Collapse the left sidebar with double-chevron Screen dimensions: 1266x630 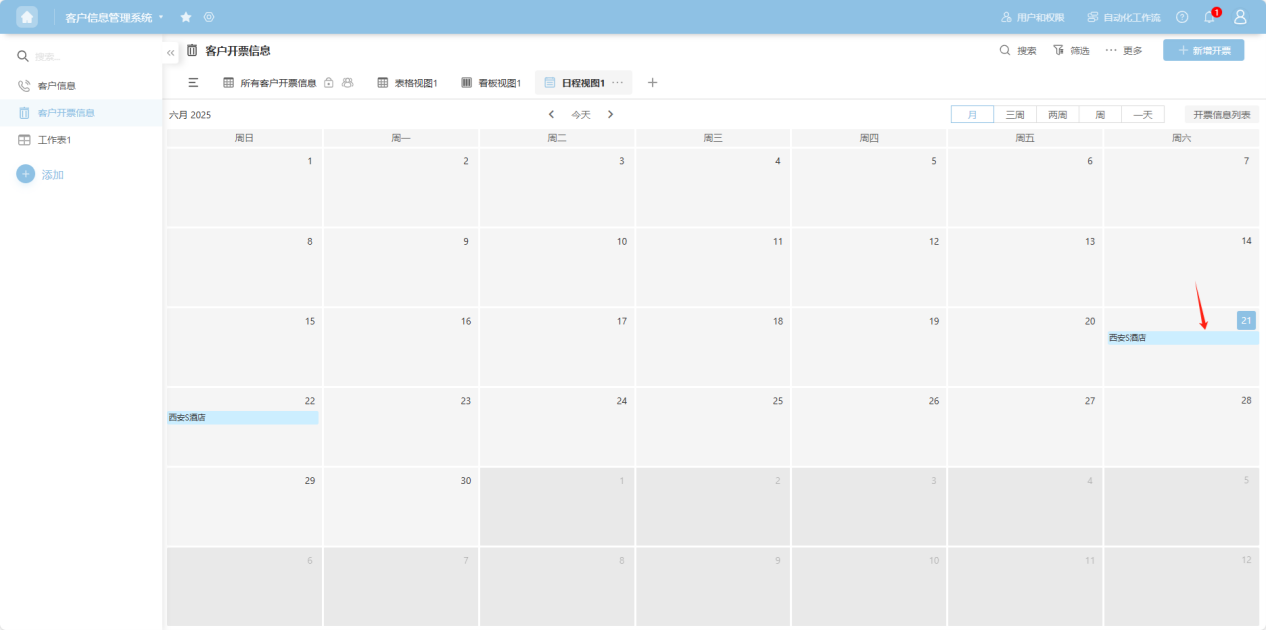(x=171, y=52)
